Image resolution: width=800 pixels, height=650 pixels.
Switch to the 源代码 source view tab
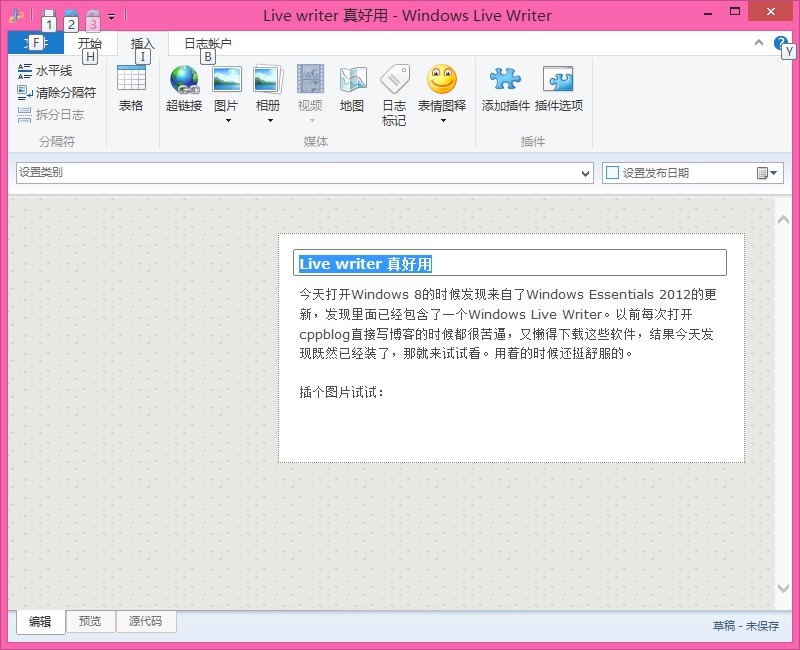click(145, 621)
